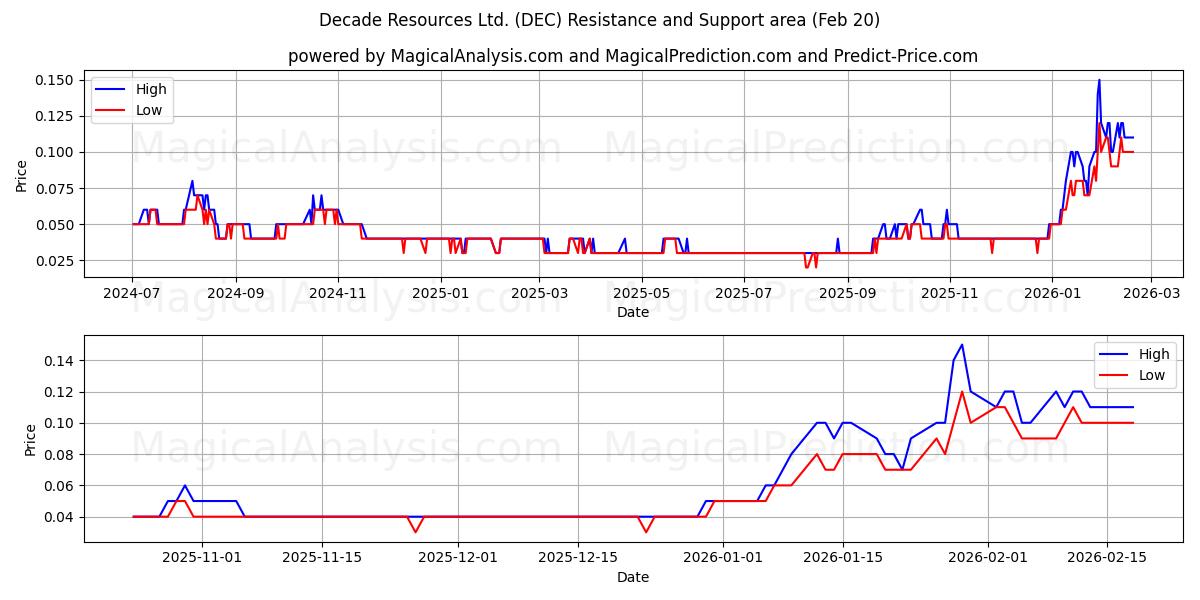
Task: Click the blue High peak at 0.15 in bottom chart
Action: tap(962, 345)
